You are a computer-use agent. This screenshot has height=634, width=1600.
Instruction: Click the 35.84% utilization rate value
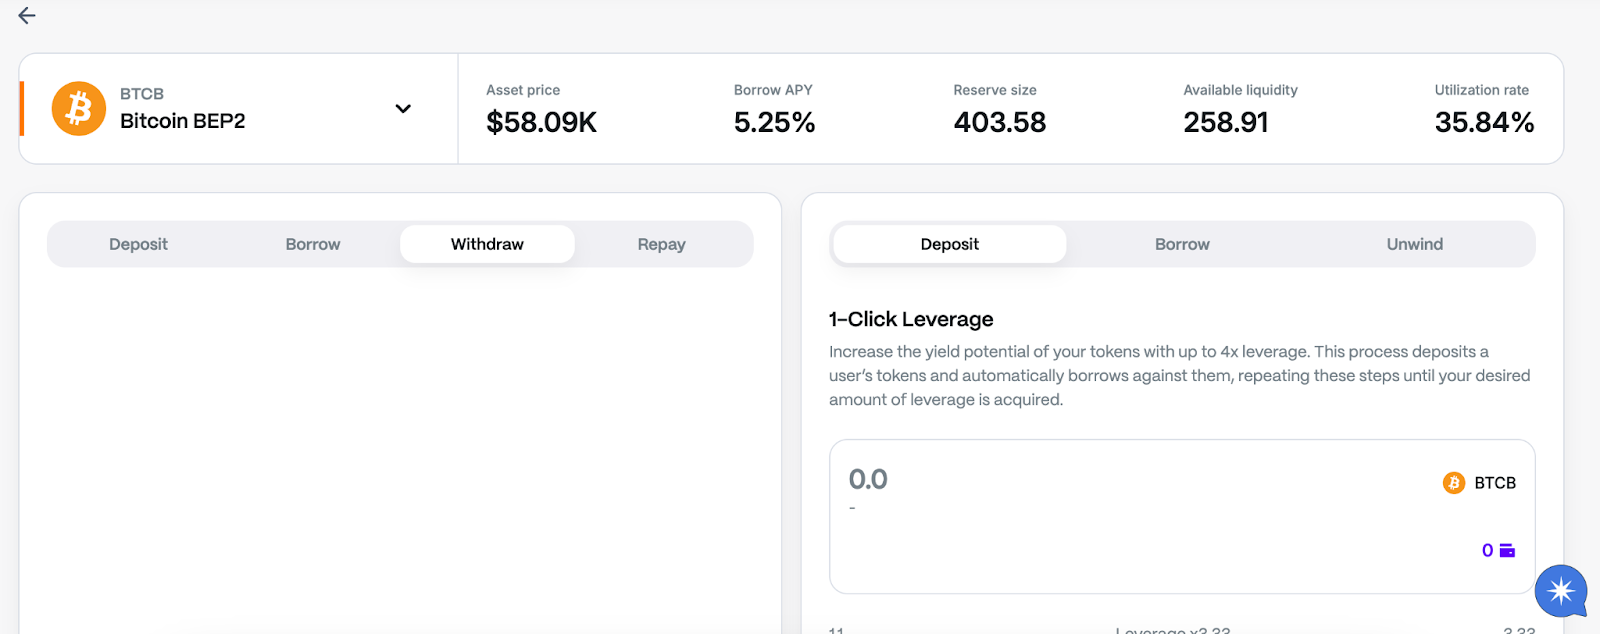point(1484,122)
